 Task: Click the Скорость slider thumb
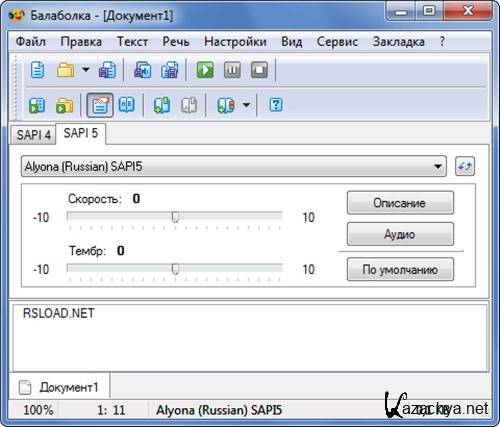pos(175,217)
